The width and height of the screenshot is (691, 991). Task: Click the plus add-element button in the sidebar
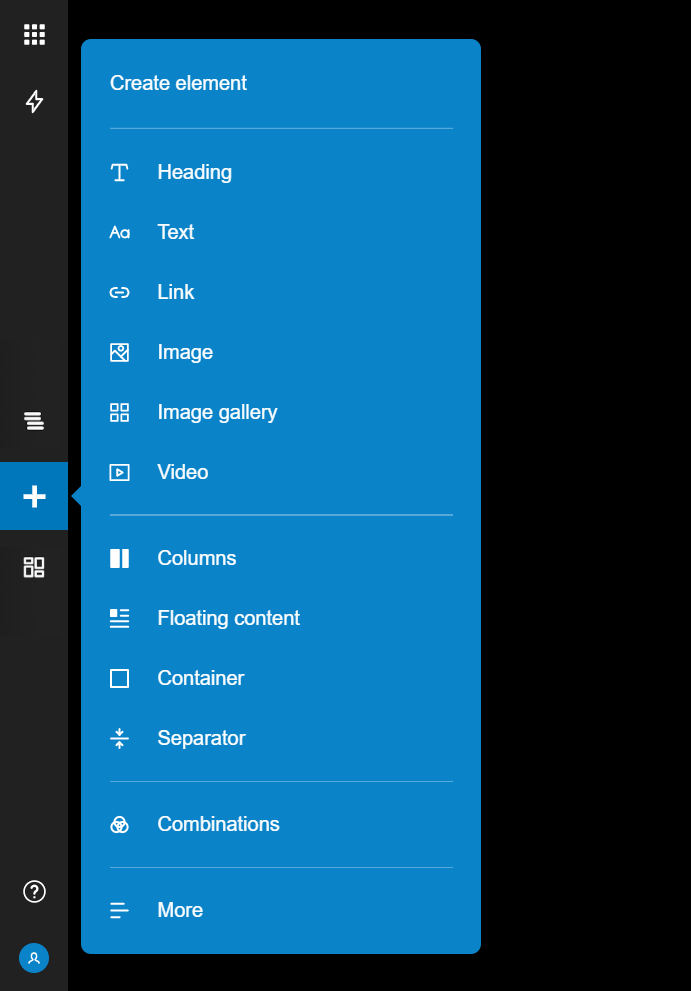coord(34,496)
